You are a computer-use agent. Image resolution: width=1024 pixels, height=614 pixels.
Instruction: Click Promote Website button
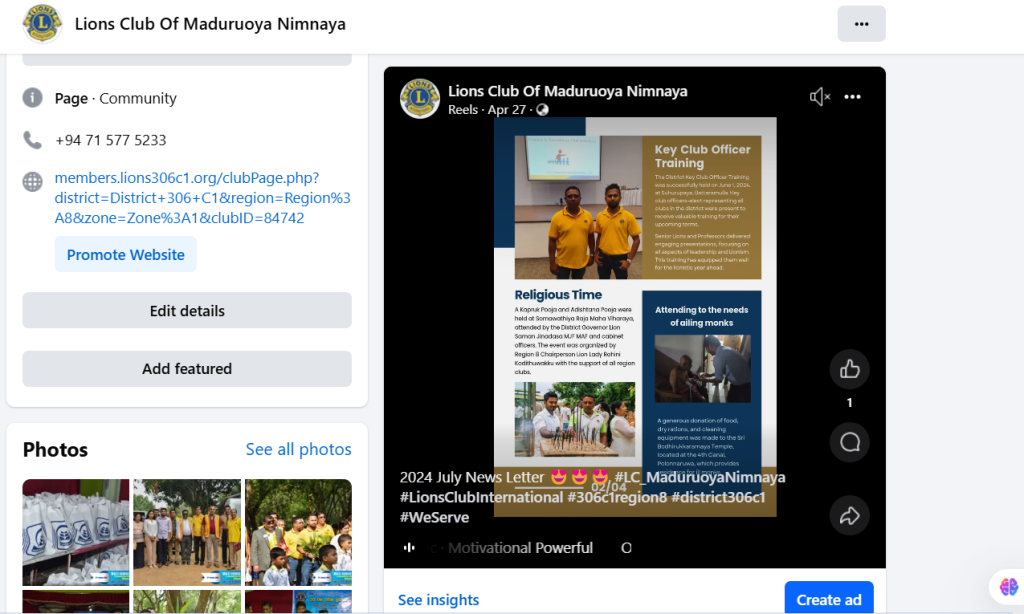125,254
